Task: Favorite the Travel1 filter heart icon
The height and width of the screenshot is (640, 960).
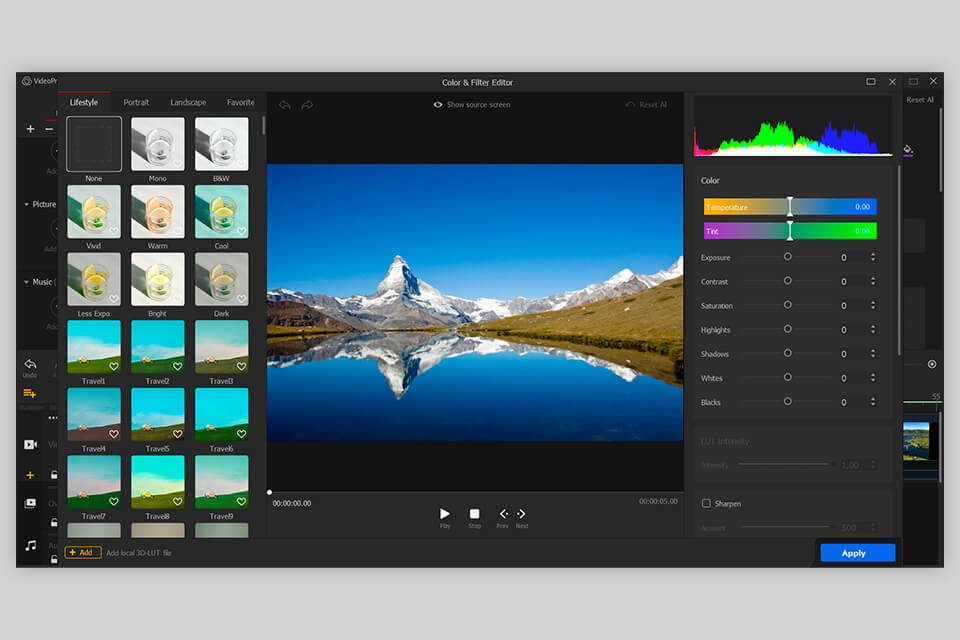Action: [114, 366]
